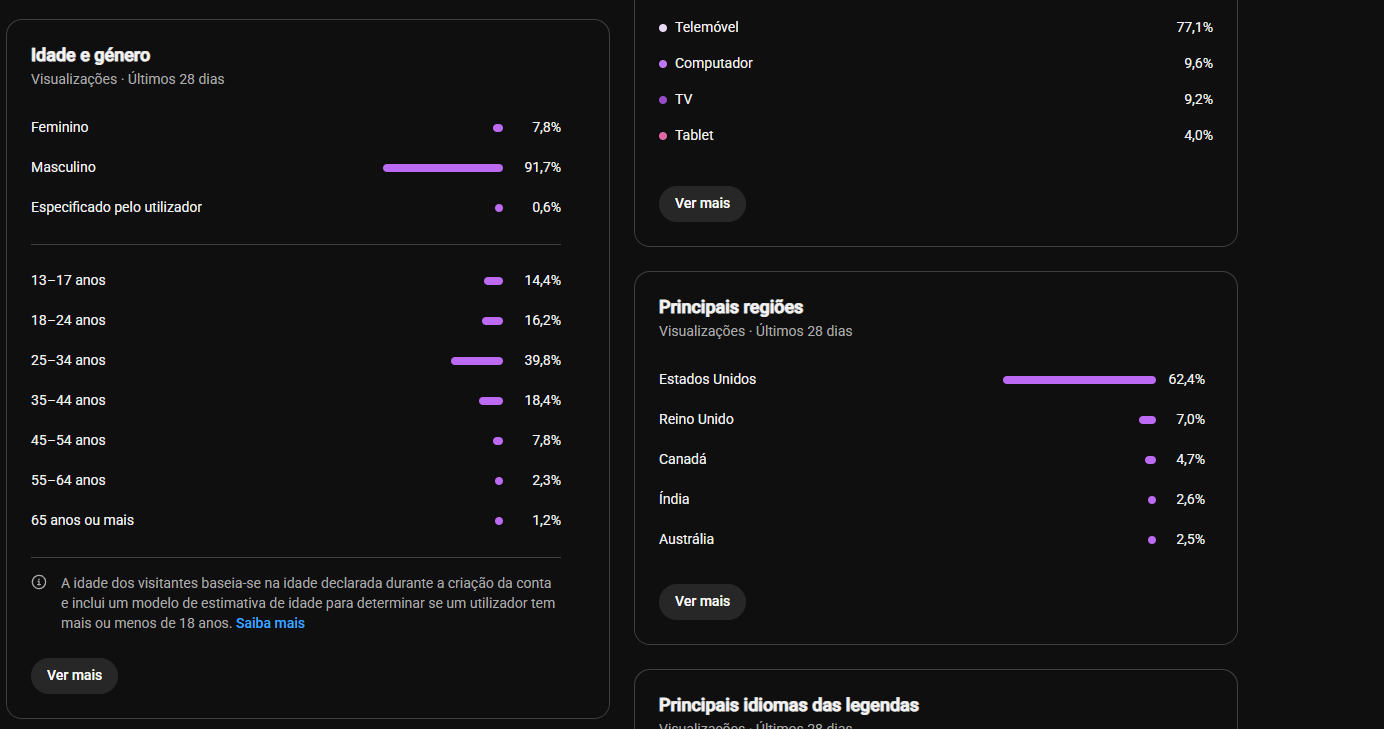Viewport: 1384px width, 729px height.
Task: Click the Computador legend dot
Action: pos(663,64)
